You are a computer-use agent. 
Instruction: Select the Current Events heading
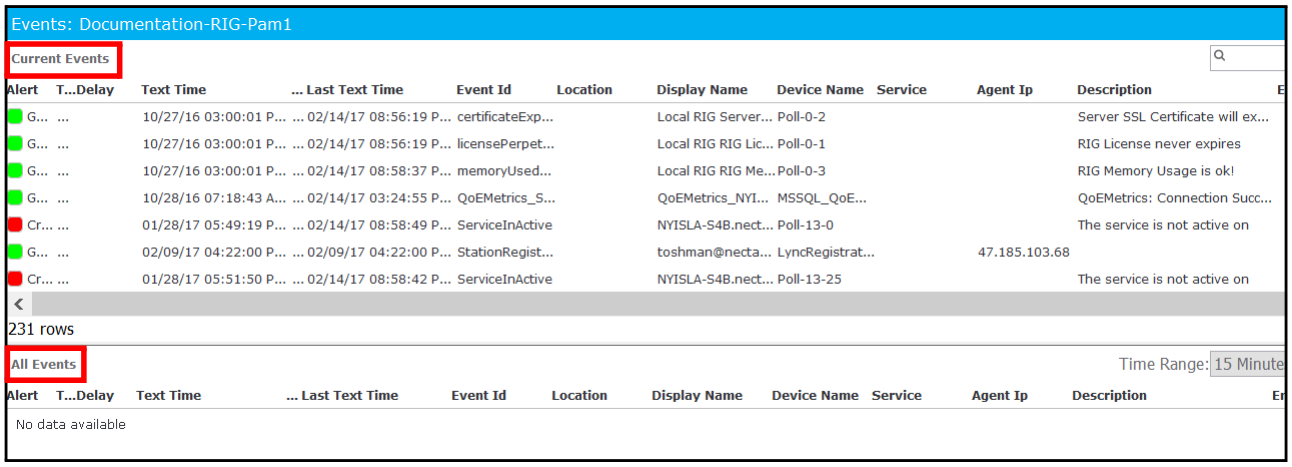pyautogui.click(x=60, y=59)
